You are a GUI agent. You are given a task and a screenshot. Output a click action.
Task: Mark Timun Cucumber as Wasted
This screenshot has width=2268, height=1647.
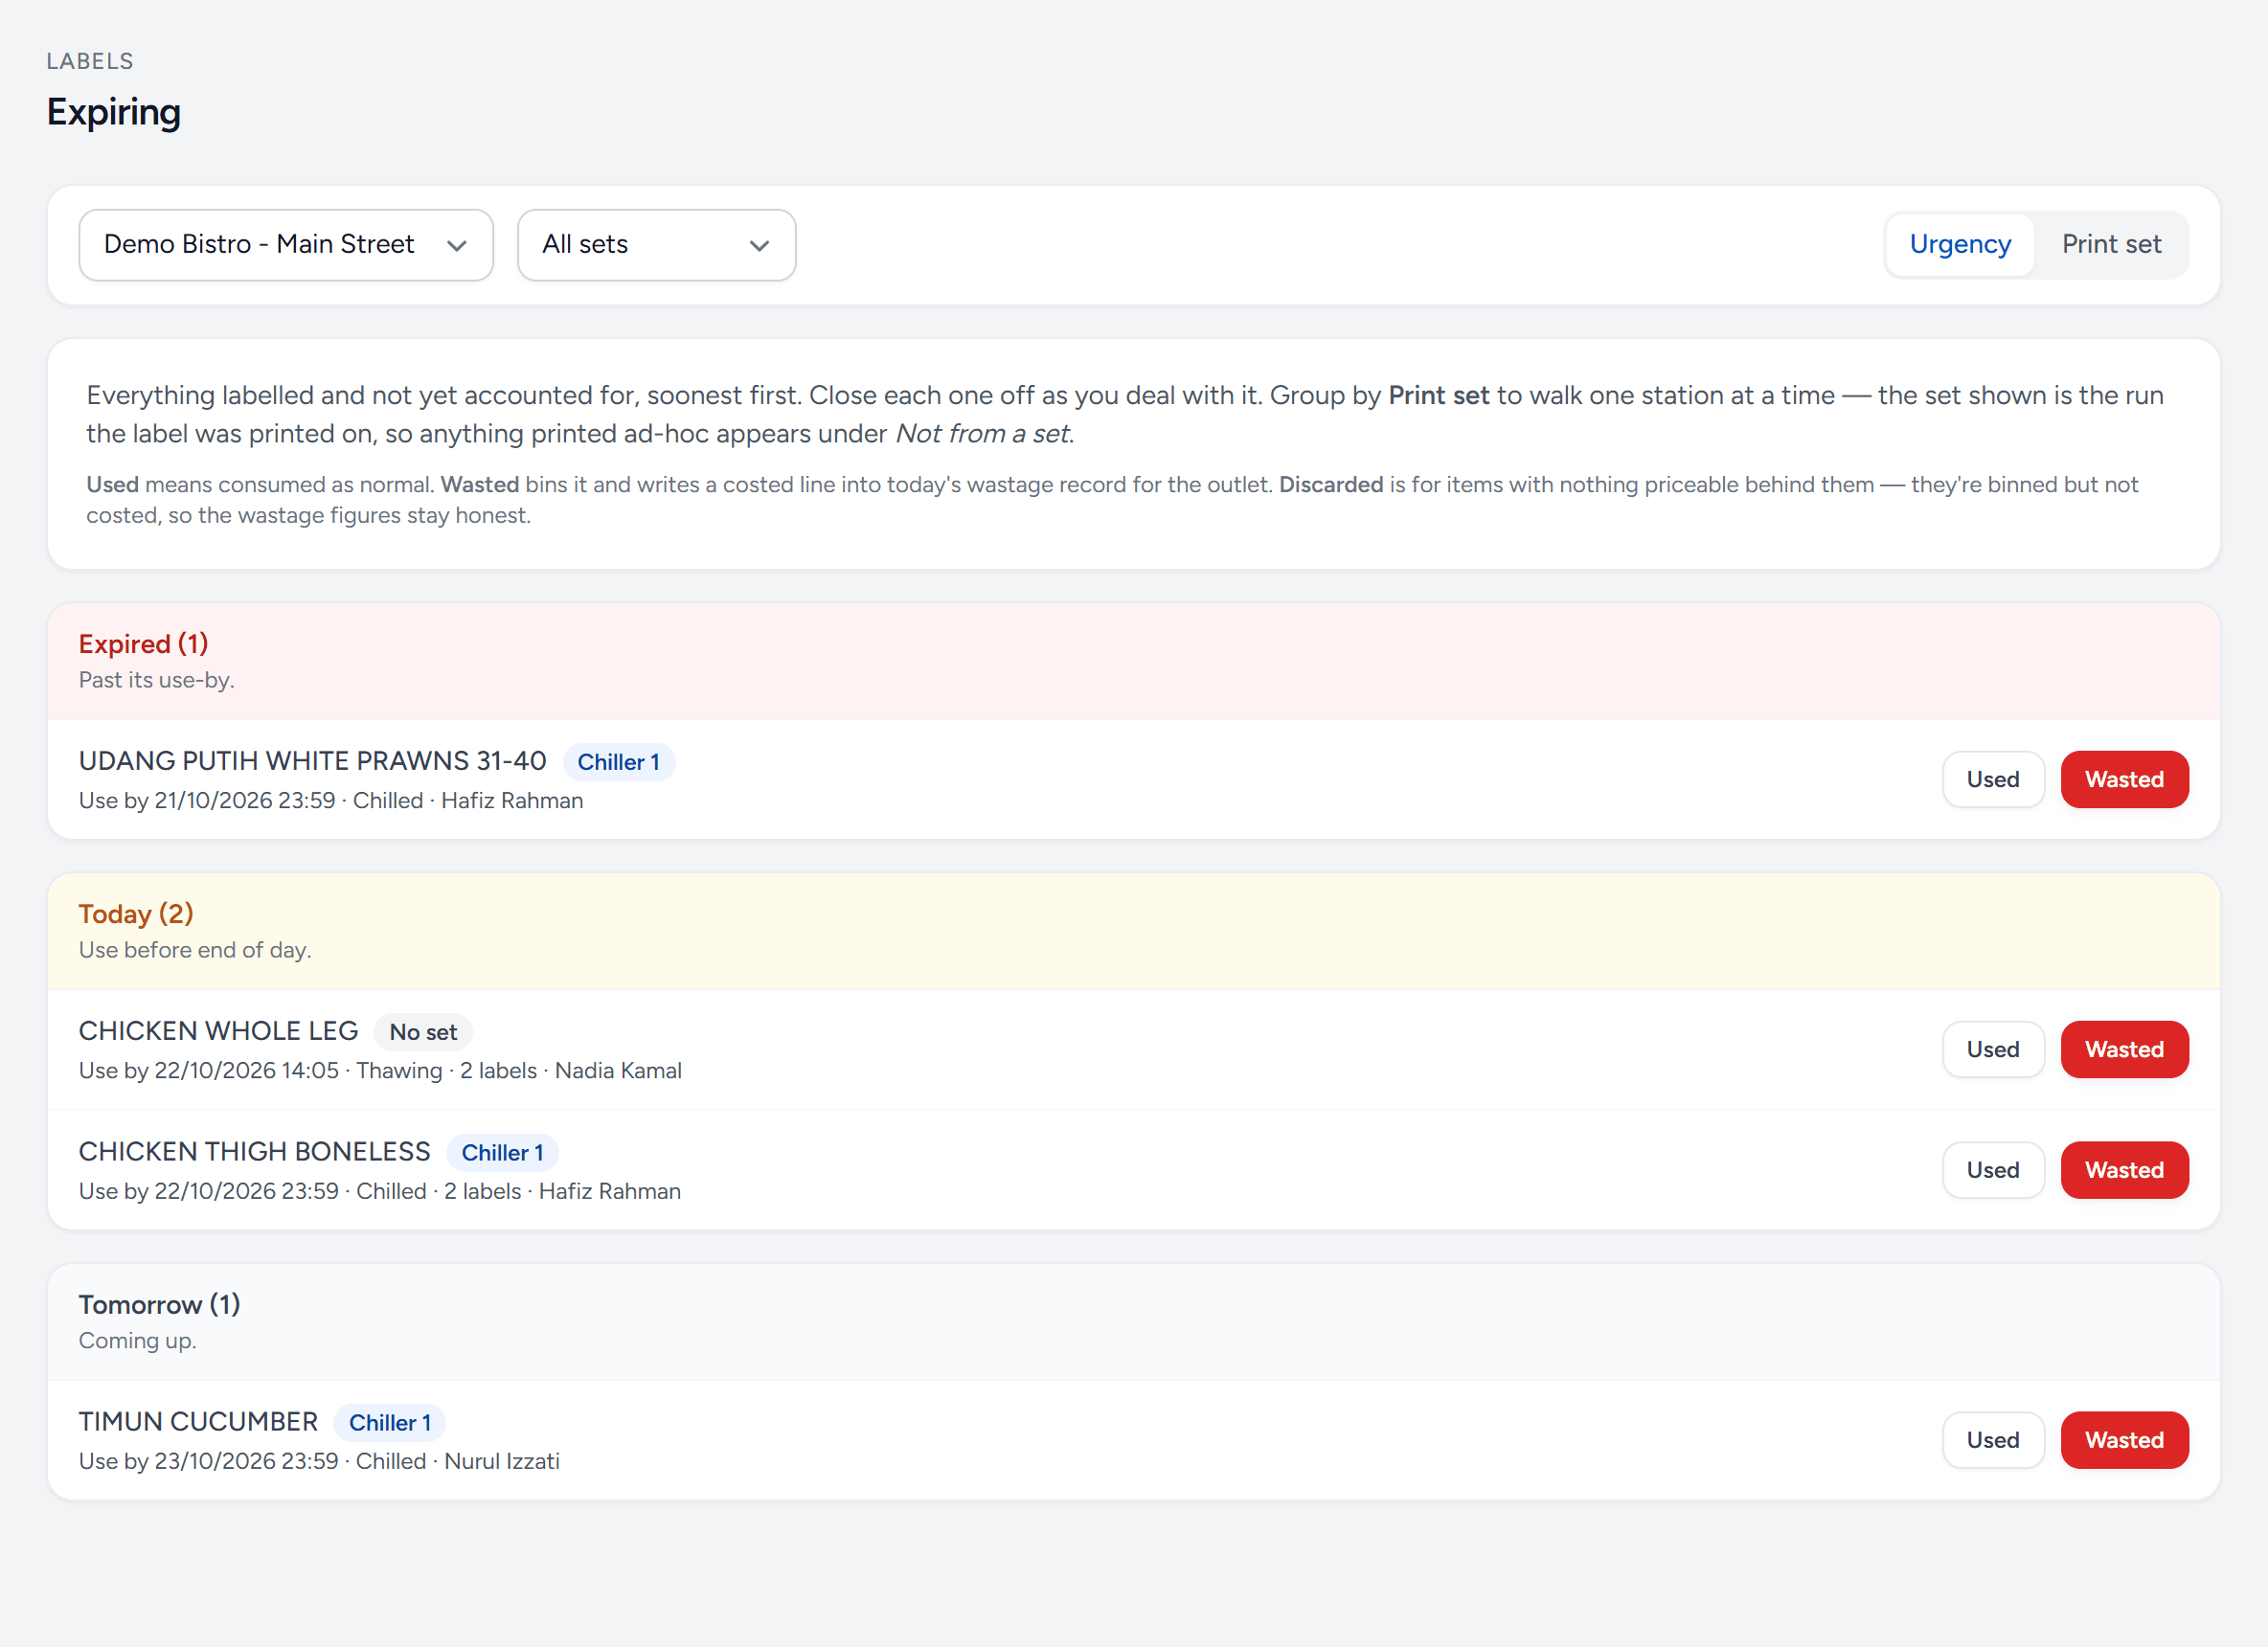pos(2124,1440)
